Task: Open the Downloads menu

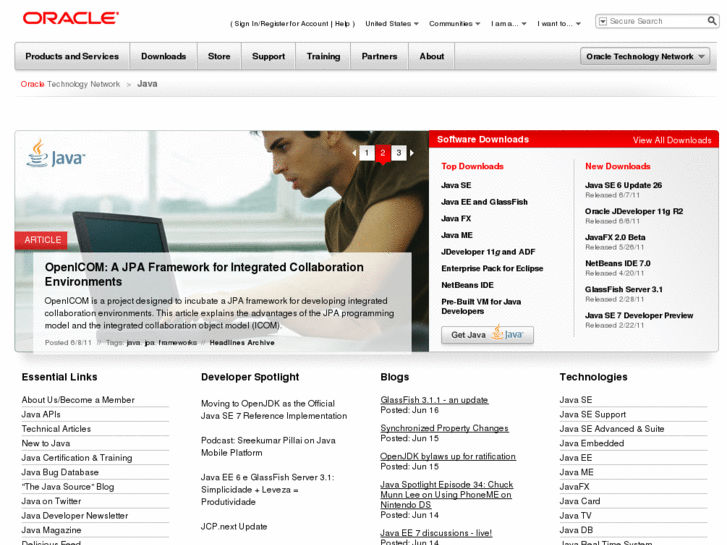Action: click(163, 56)
